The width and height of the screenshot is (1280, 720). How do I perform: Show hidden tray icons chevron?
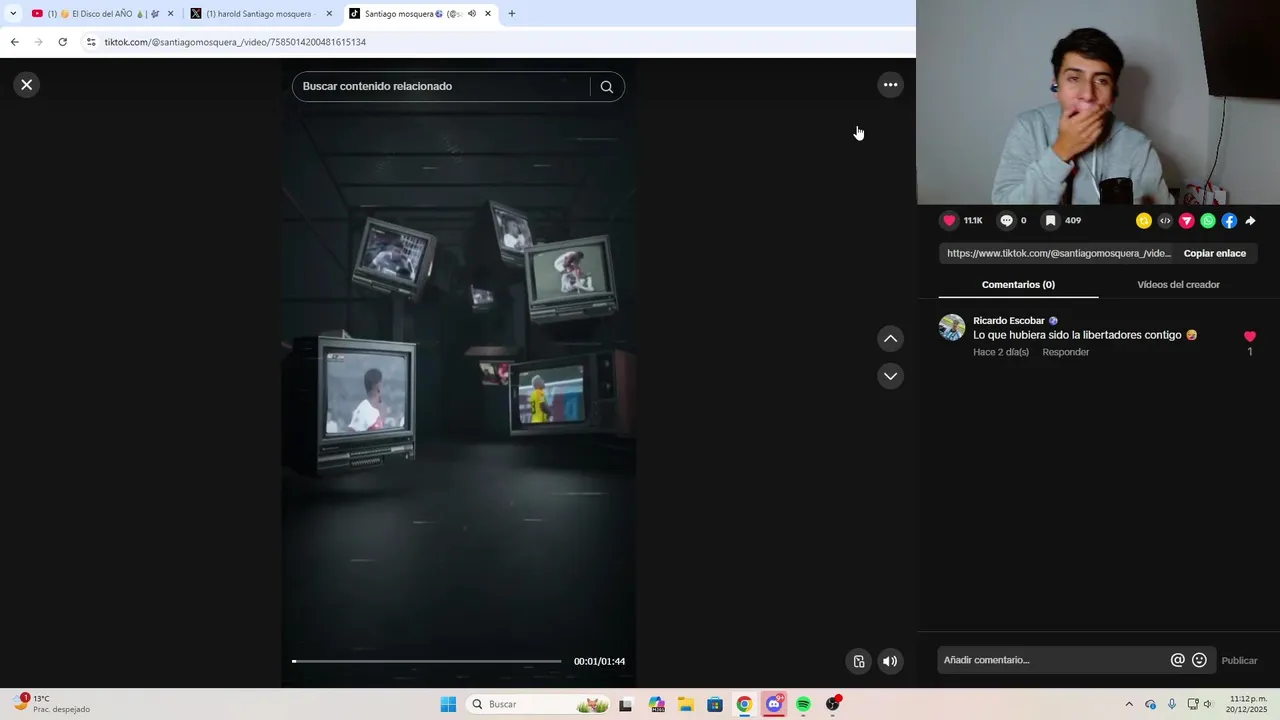click(x=1129, y=704)
